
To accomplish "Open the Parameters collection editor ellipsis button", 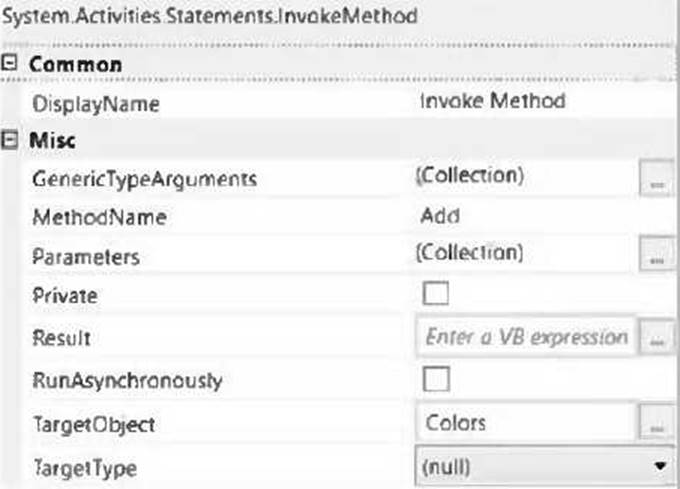I will click(655, 256).
